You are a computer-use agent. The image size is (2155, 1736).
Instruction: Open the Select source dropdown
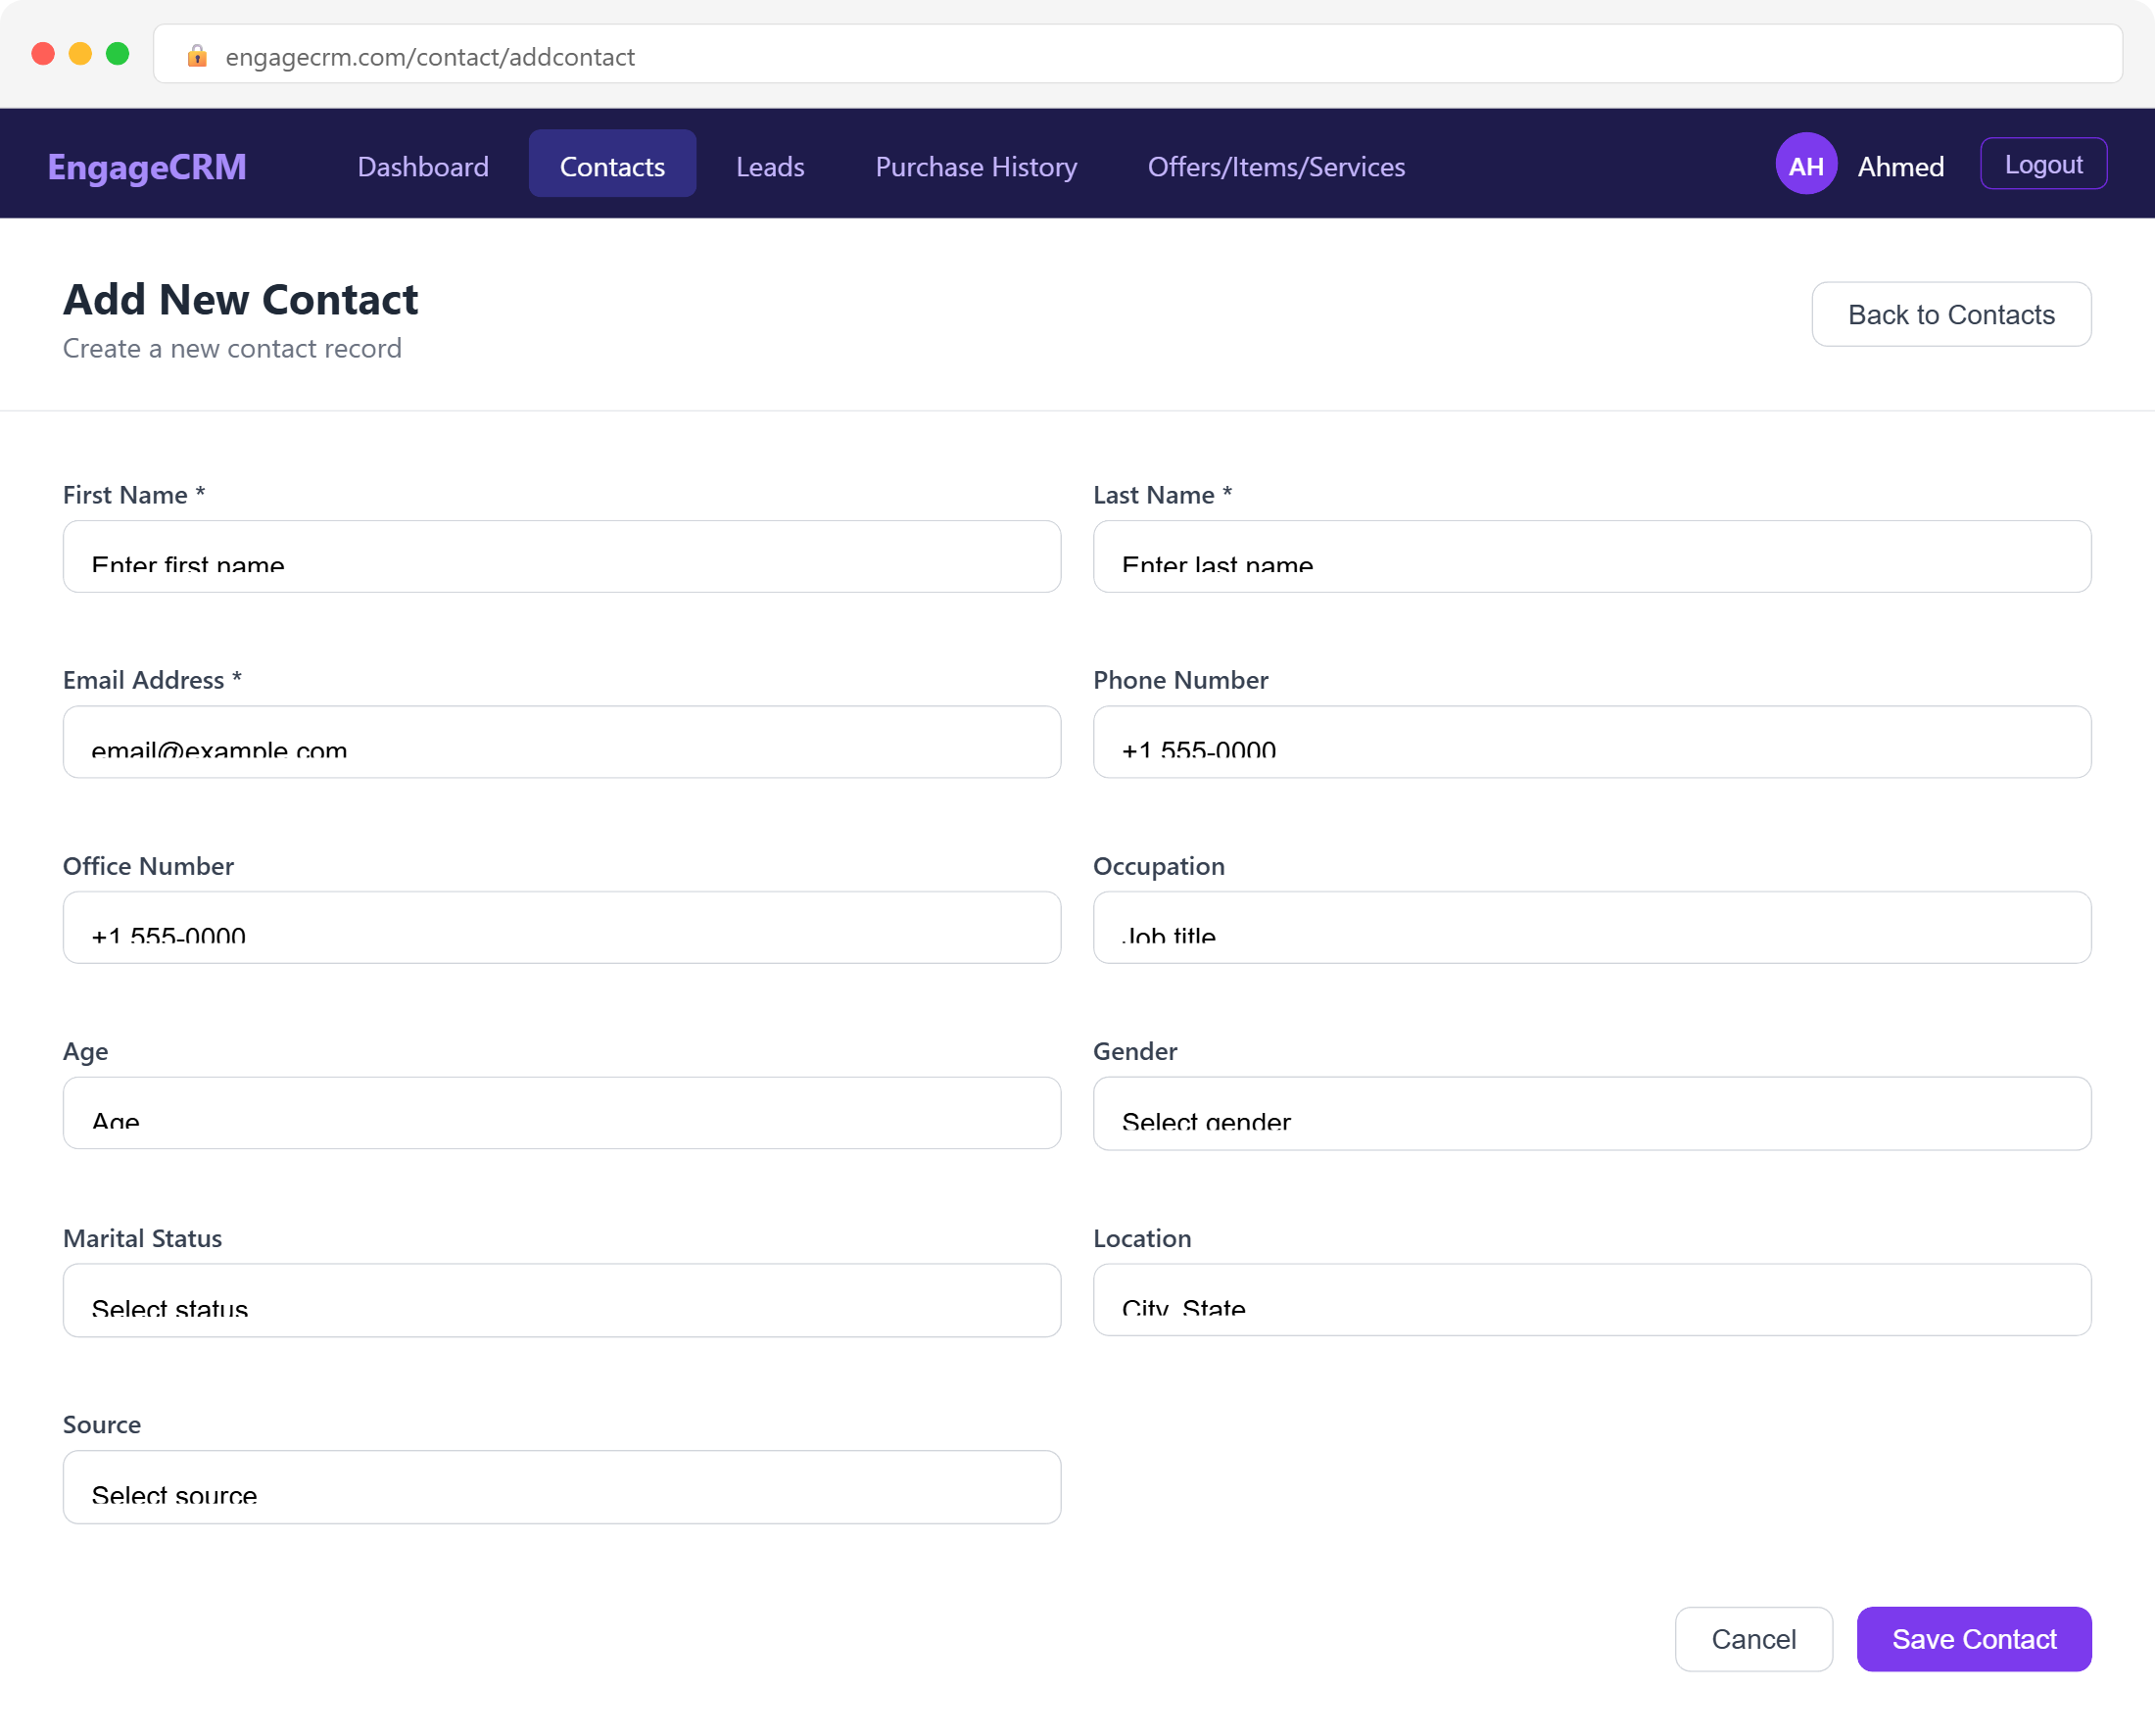pos(561,1487)
